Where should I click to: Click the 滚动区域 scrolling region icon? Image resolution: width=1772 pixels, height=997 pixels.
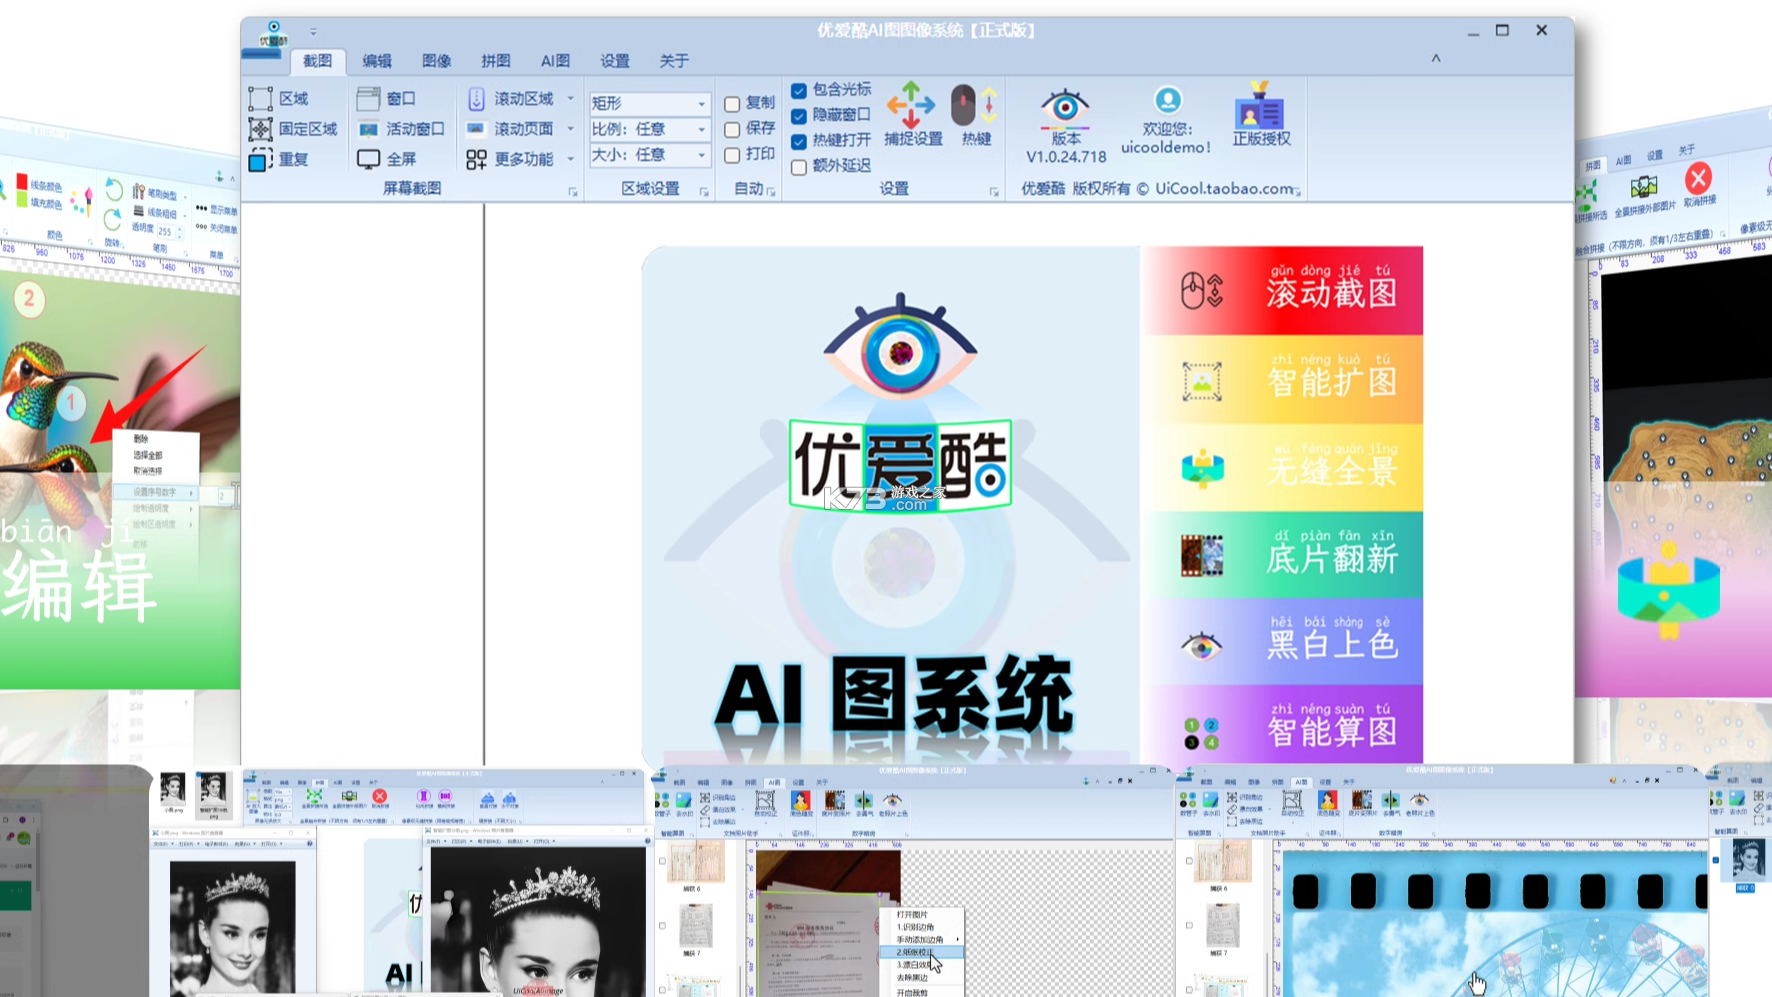(476, 98)
